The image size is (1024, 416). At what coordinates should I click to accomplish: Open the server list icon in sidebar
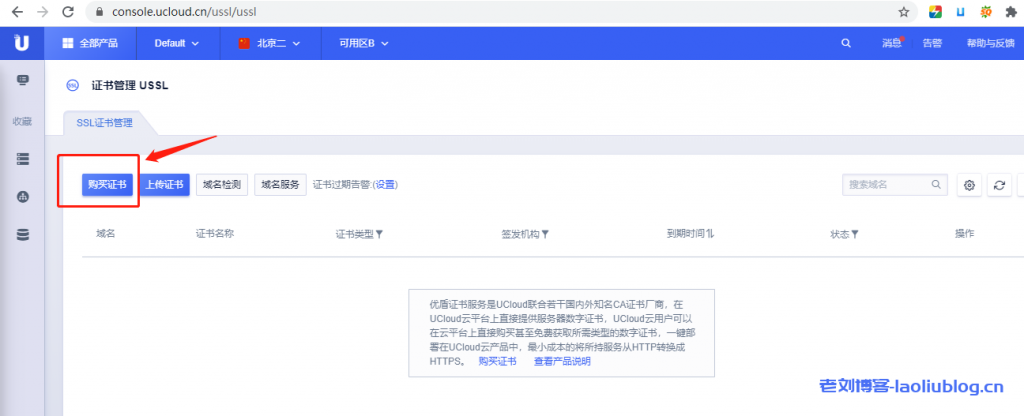pyautogui.click(x=22, y=159)
